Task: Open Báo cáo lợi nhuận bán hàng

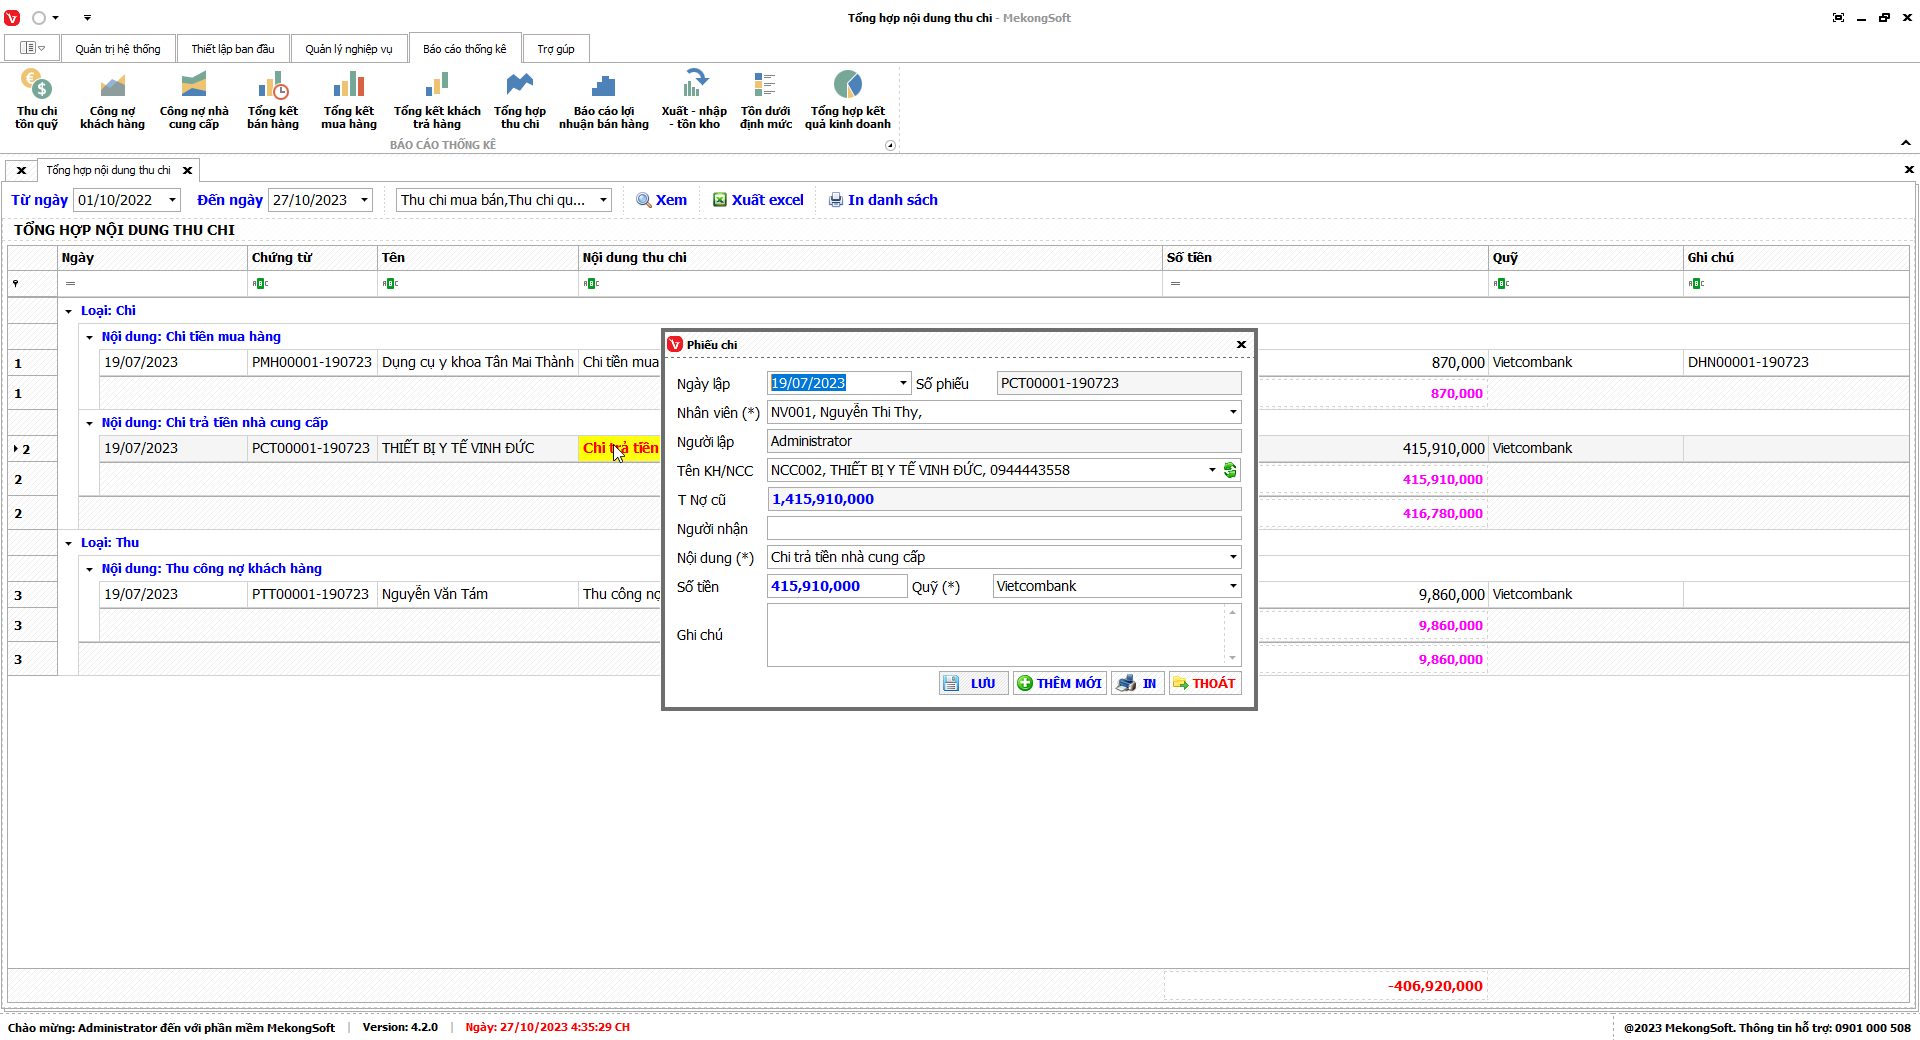Action: pyautogui.click(x=603, y=99)
